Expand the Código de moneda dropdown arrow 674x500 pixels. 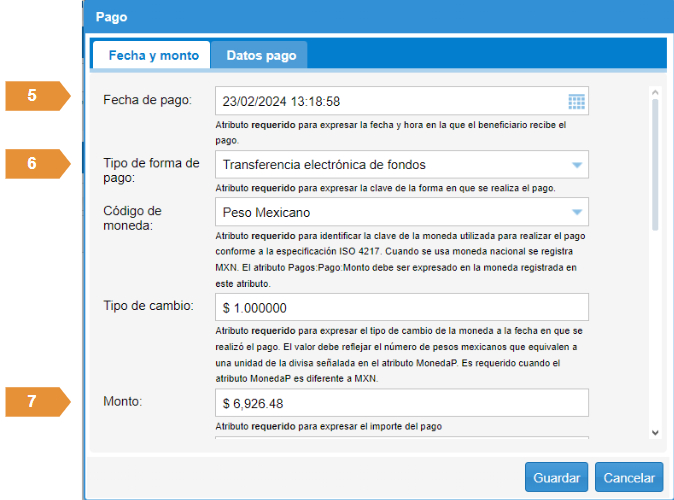coord(576,212)
